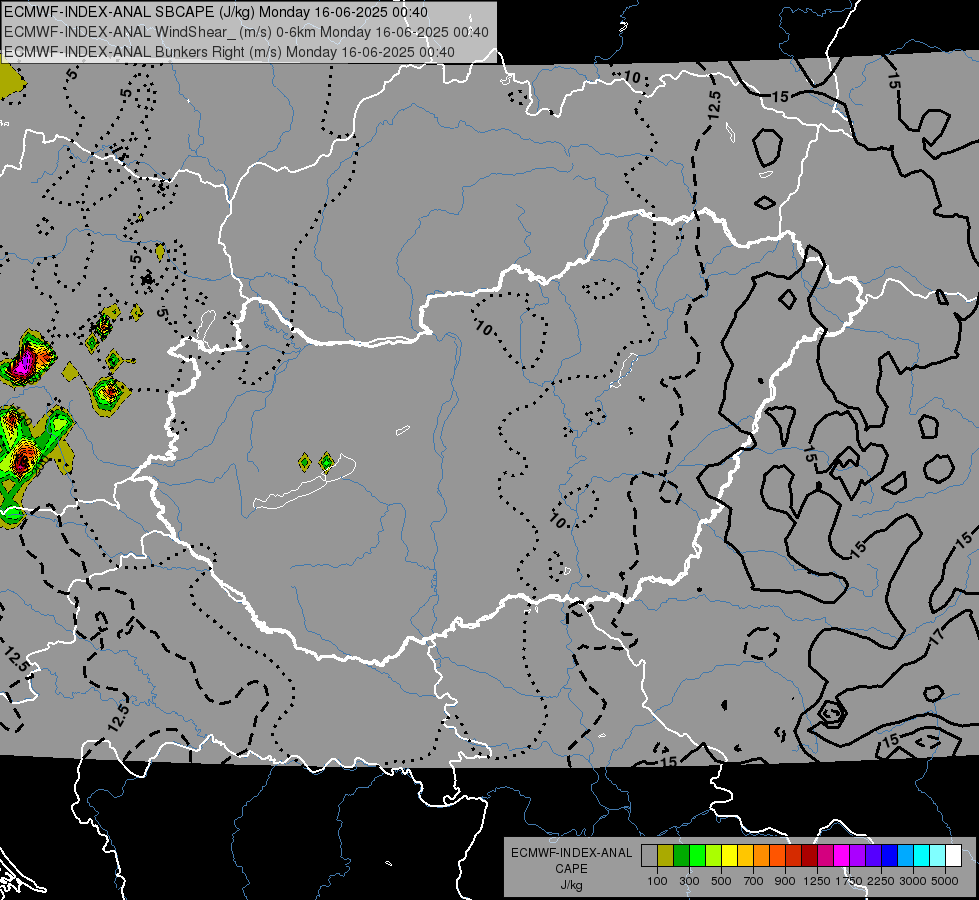
Task: Pick the dark red legend swatch before 1250
Action: [810, 855]
